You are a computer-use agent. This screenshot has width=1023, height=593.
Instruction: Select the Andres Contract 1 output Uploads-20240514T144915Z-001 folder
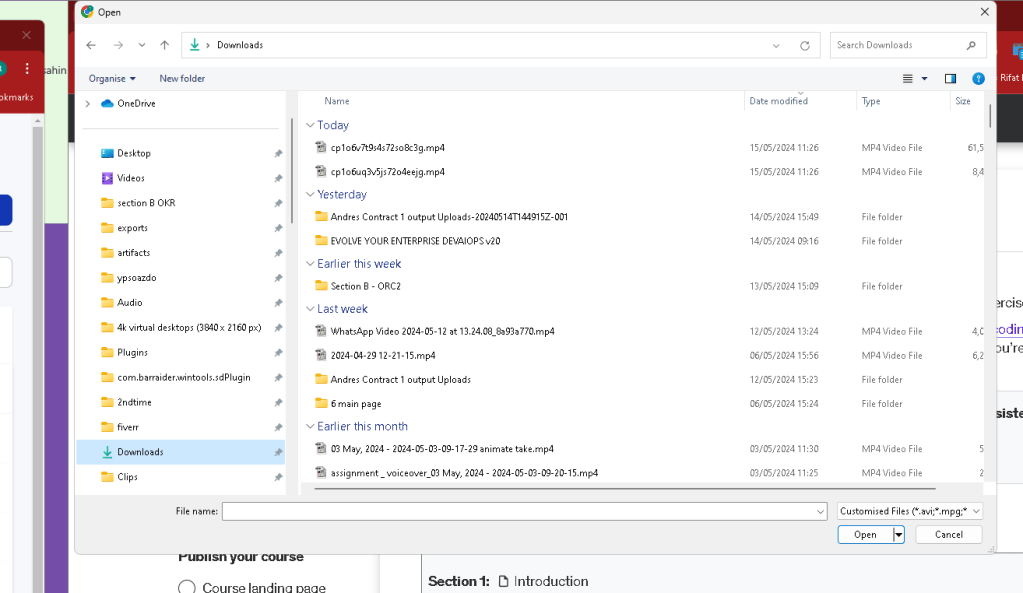pyautogui.click(x=449, y=217)
